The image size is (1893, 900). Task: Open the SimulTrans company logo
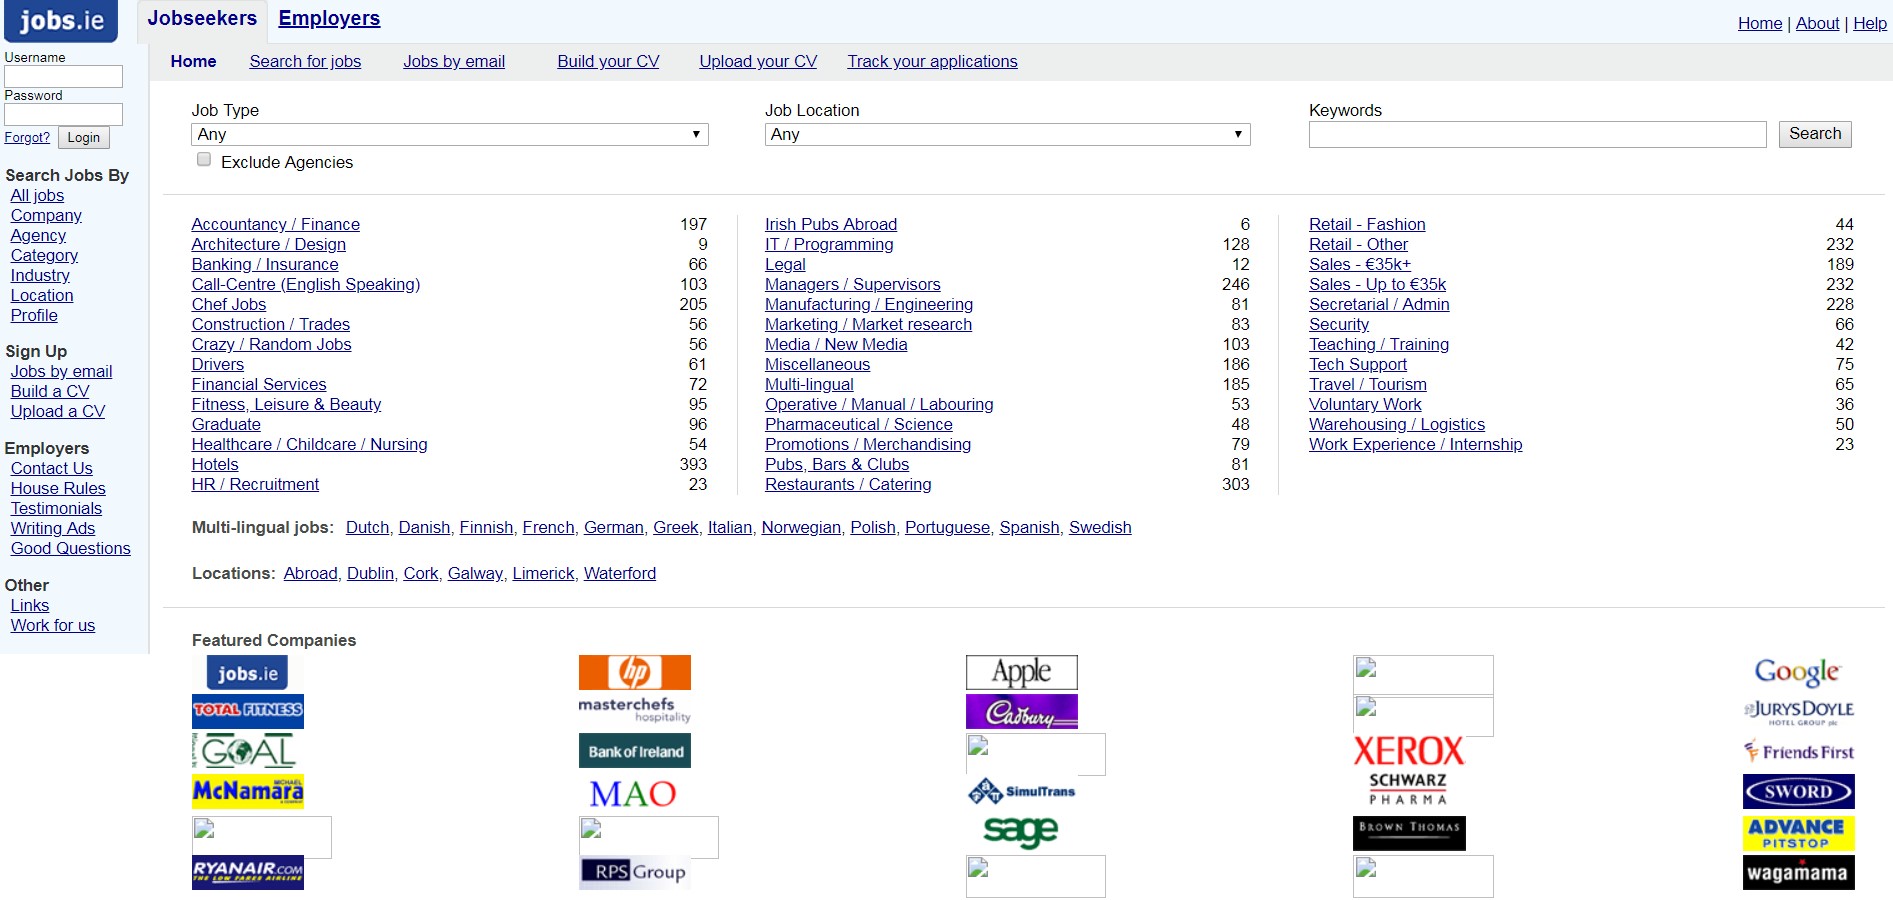tap(1022, 791)
